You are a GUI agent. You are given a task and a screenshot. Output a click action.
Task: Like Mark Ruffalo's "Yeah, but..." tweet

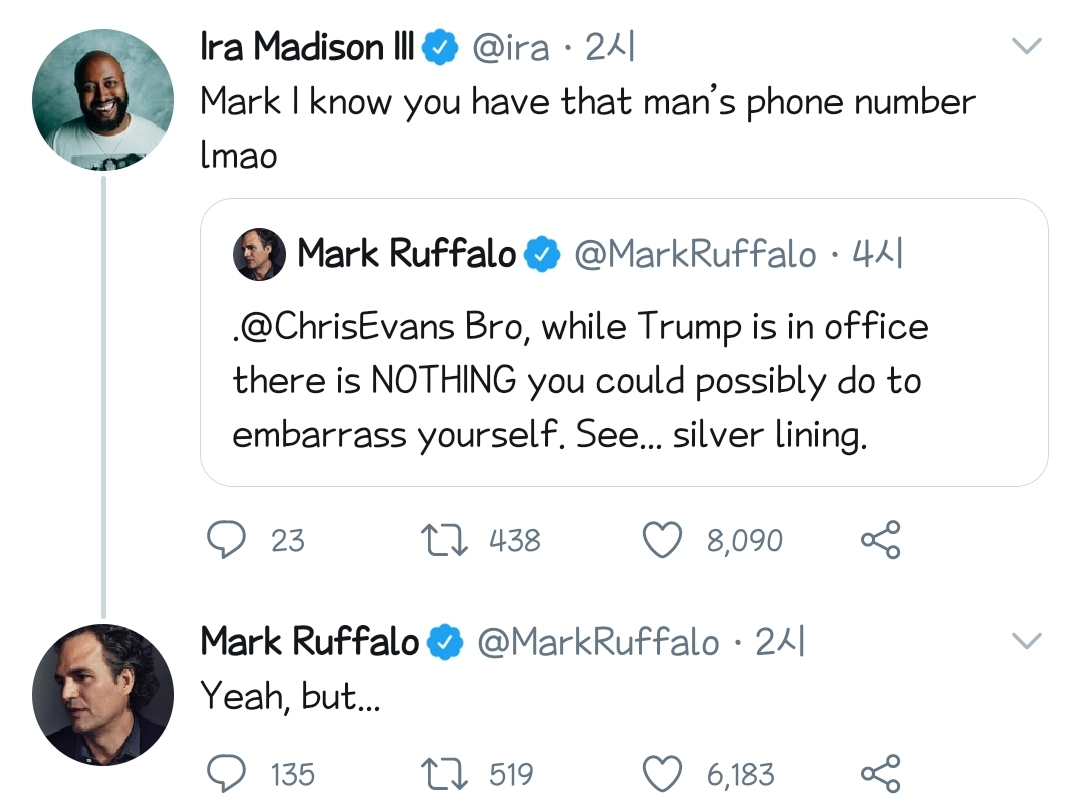(x=661, y=774)
